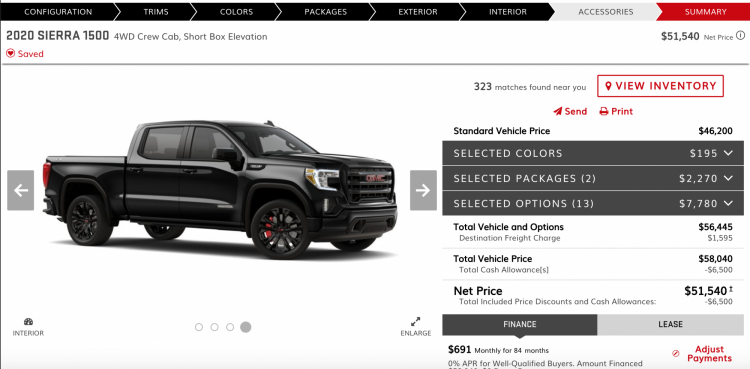750x369 pixels.
Task: Expand the Selected Packages section
Action: point(593,179)
